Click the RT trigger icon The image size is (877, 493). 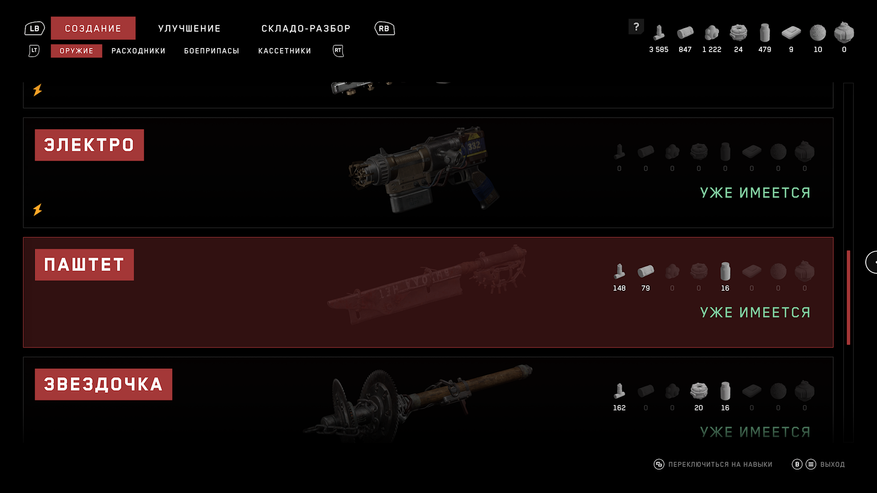[x=338, y=51]
